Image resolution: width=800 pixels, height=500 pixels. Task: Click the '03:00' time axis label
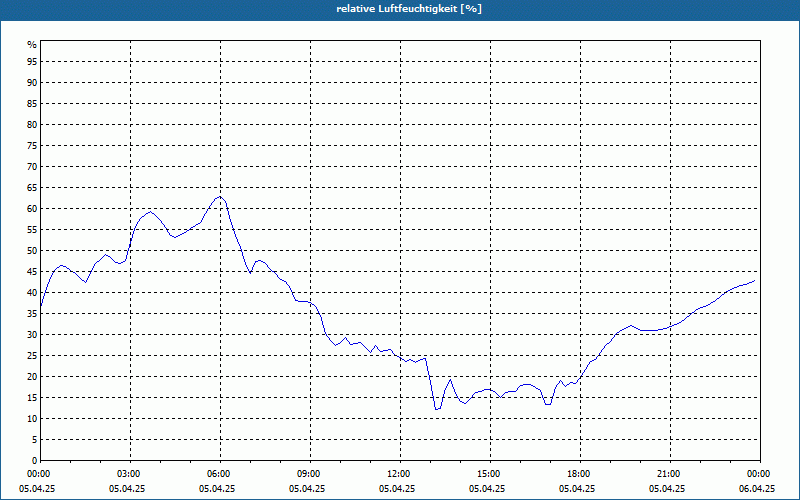point(127,474)
